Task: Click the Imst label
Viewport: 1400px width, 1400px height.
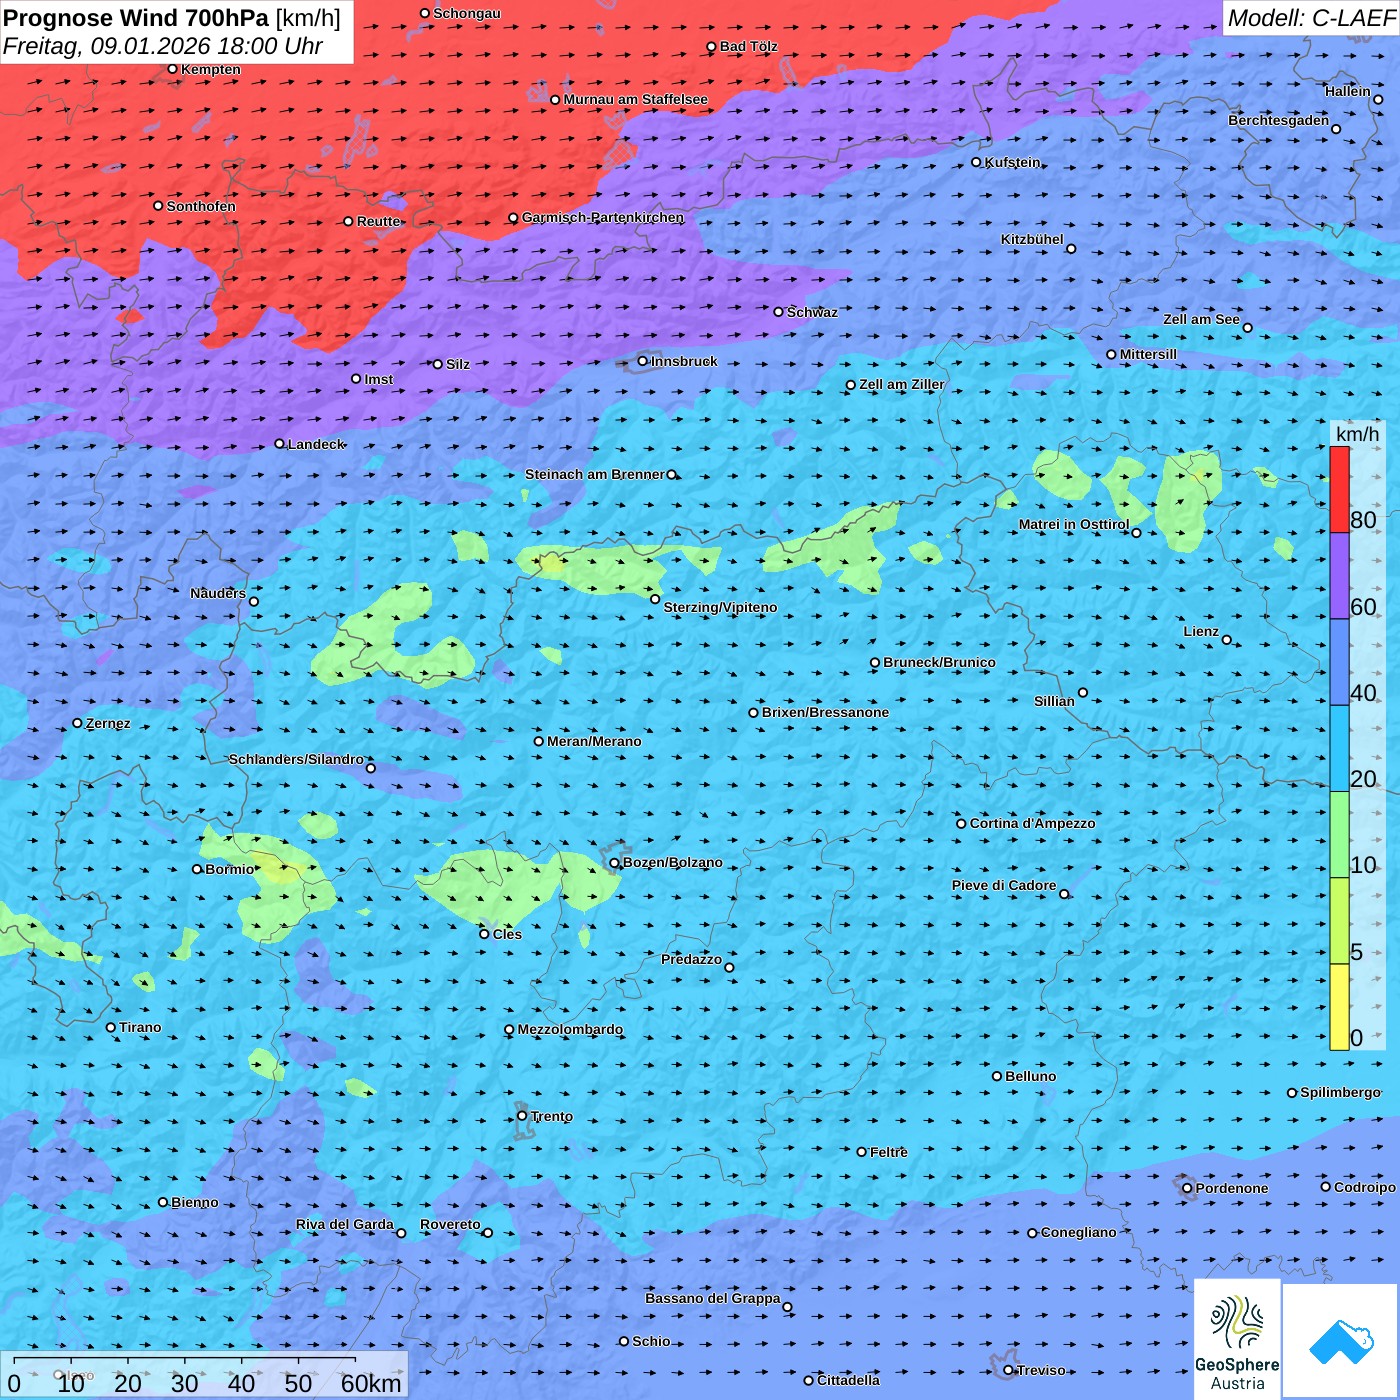Action: (x=379, y=379)
